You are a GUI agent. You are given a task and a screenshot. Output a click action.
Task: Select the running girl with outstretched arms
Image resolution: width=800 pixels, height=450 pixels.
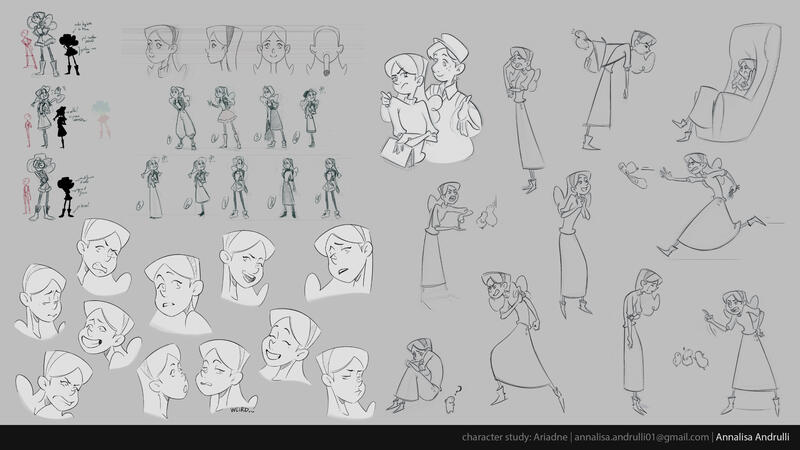[x=700, y=200]
